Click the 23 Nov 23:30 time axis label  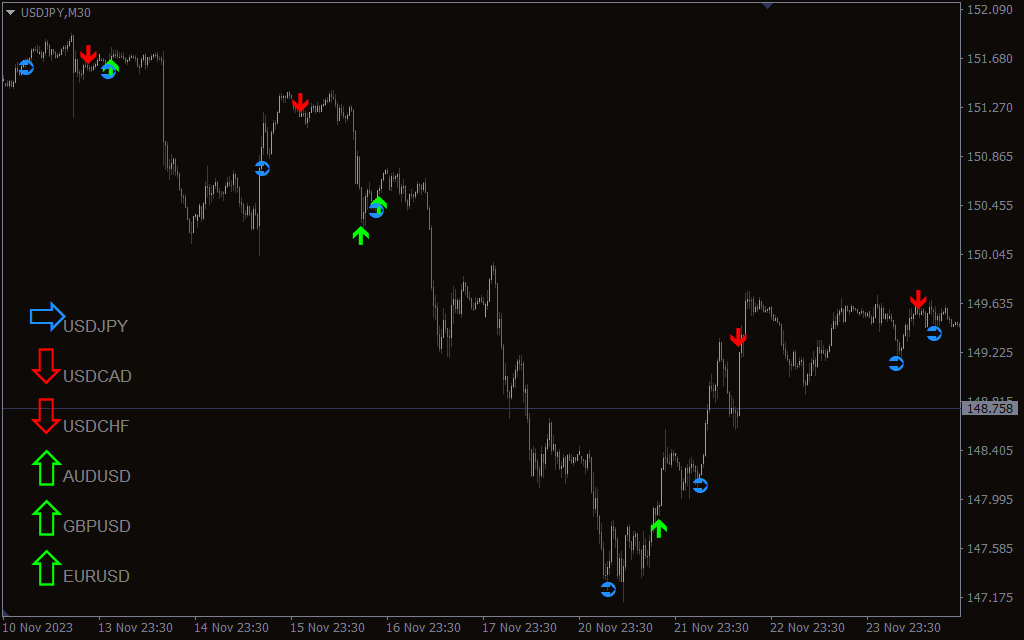(903, 628)
